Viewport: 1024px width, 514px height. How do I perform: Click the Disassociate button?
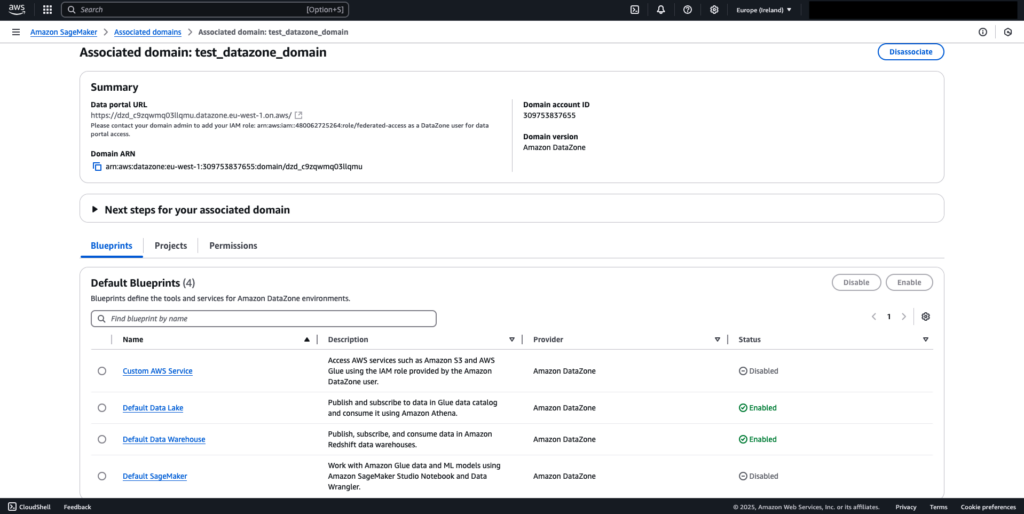click(x=910, y=52)
